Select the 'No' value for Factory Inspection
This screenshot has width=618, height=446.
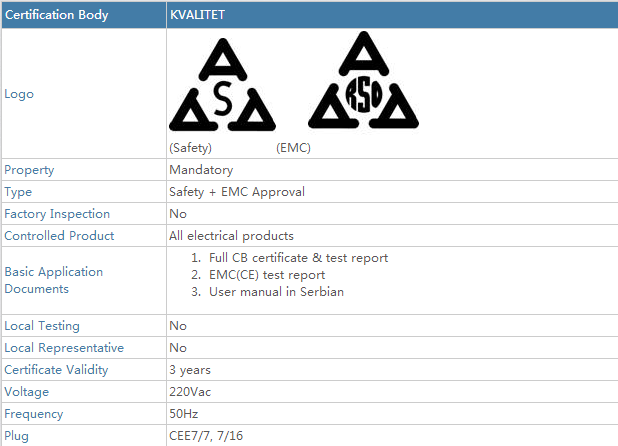178,214
